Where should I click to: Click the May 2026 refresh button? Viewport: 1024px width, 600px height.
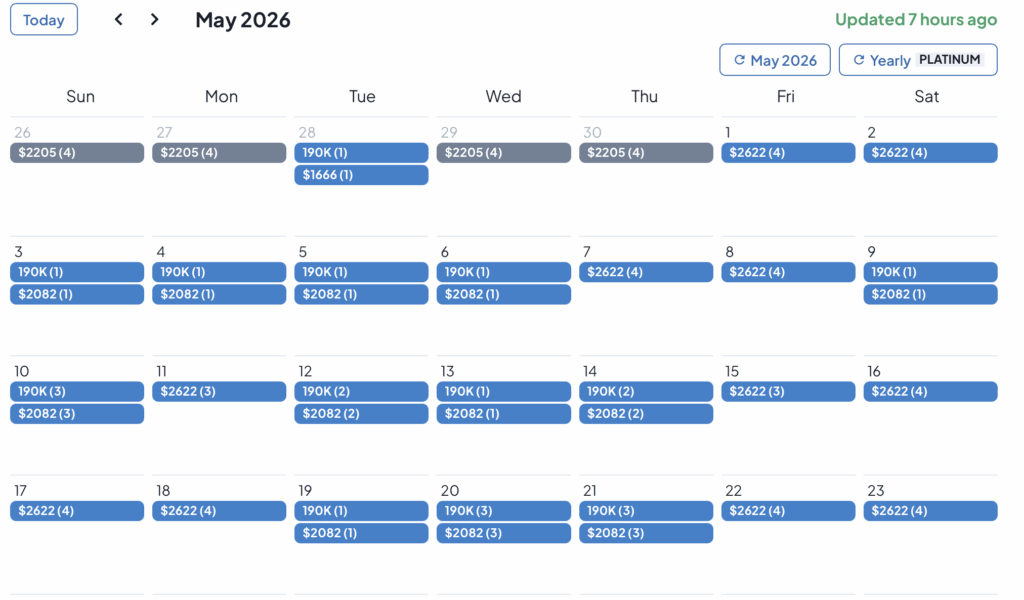pos(774,60)
